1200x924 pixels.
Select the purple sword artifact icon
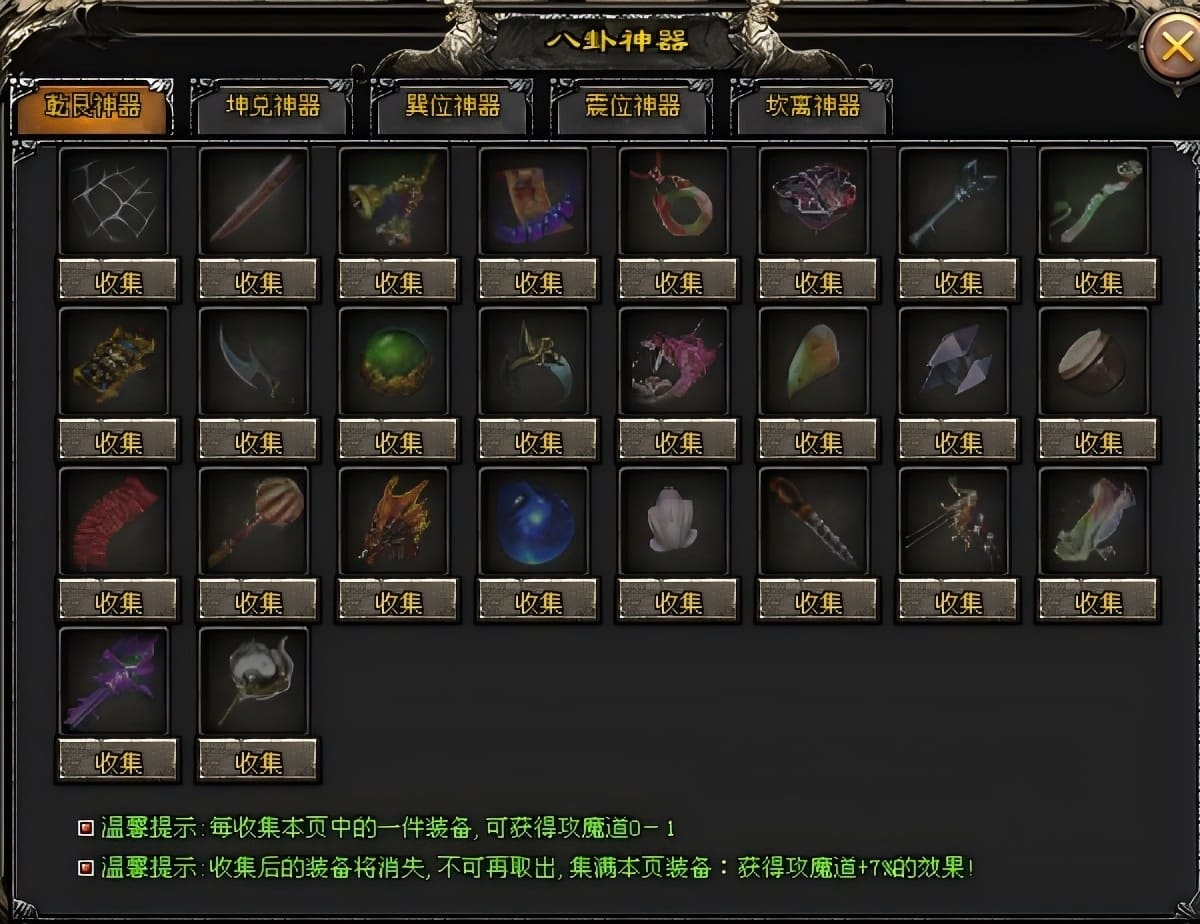(x=114, y=681)
